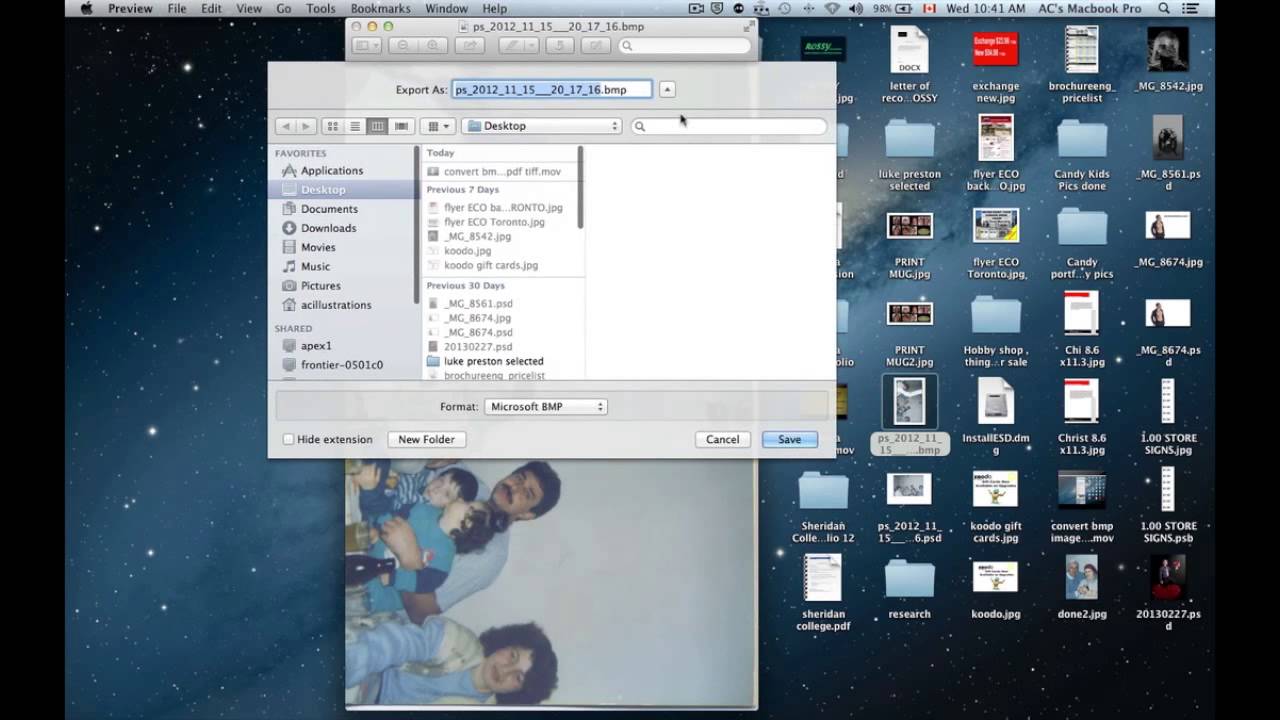
Task: Click Preview toolbar share icon
Action: (x=470, y=46)
